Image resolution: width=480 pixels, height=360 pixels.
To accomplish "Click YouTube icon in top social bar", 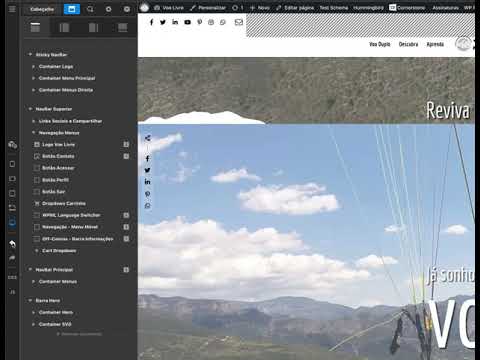I will pos(187,22).
